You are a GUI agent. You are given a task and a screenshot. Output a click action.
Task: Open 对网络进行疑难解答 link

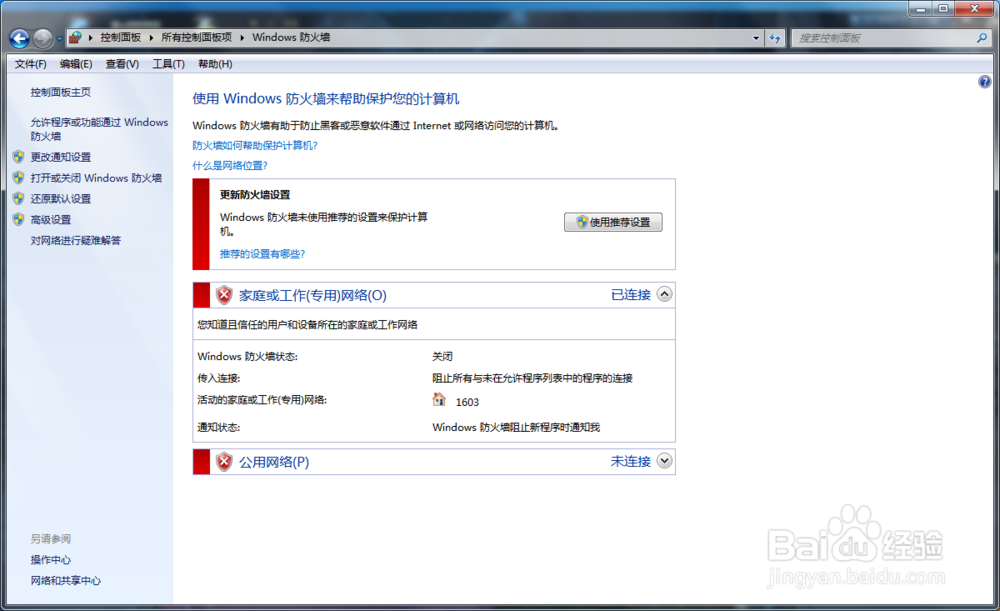click(x=75, y=240)
